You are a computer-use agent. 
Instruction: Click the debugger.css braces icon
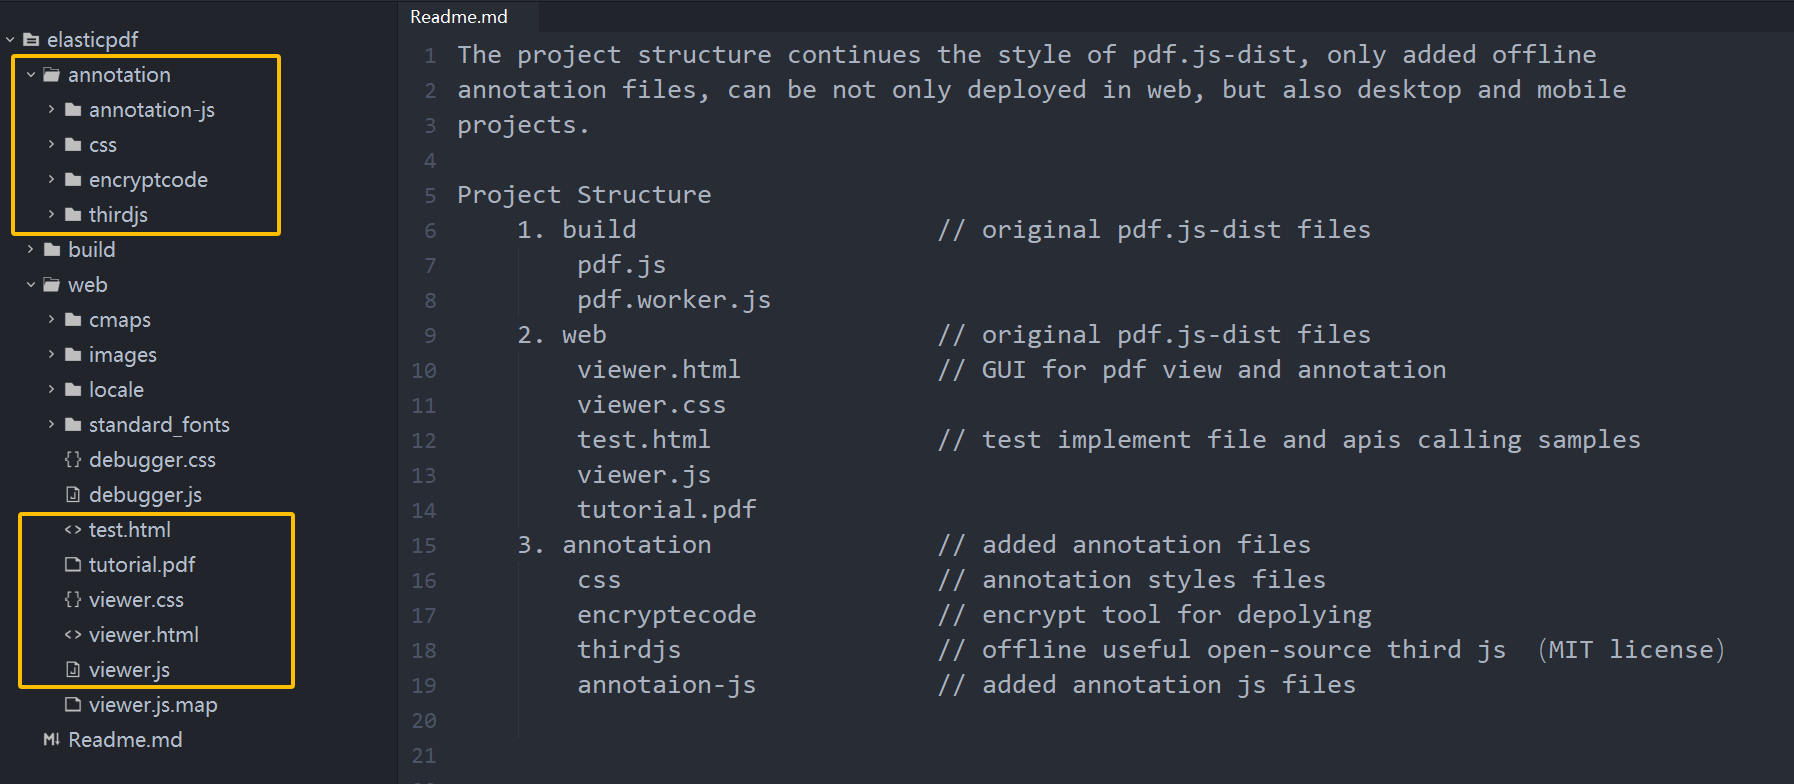pyautogui.click(x=72, y=460)
